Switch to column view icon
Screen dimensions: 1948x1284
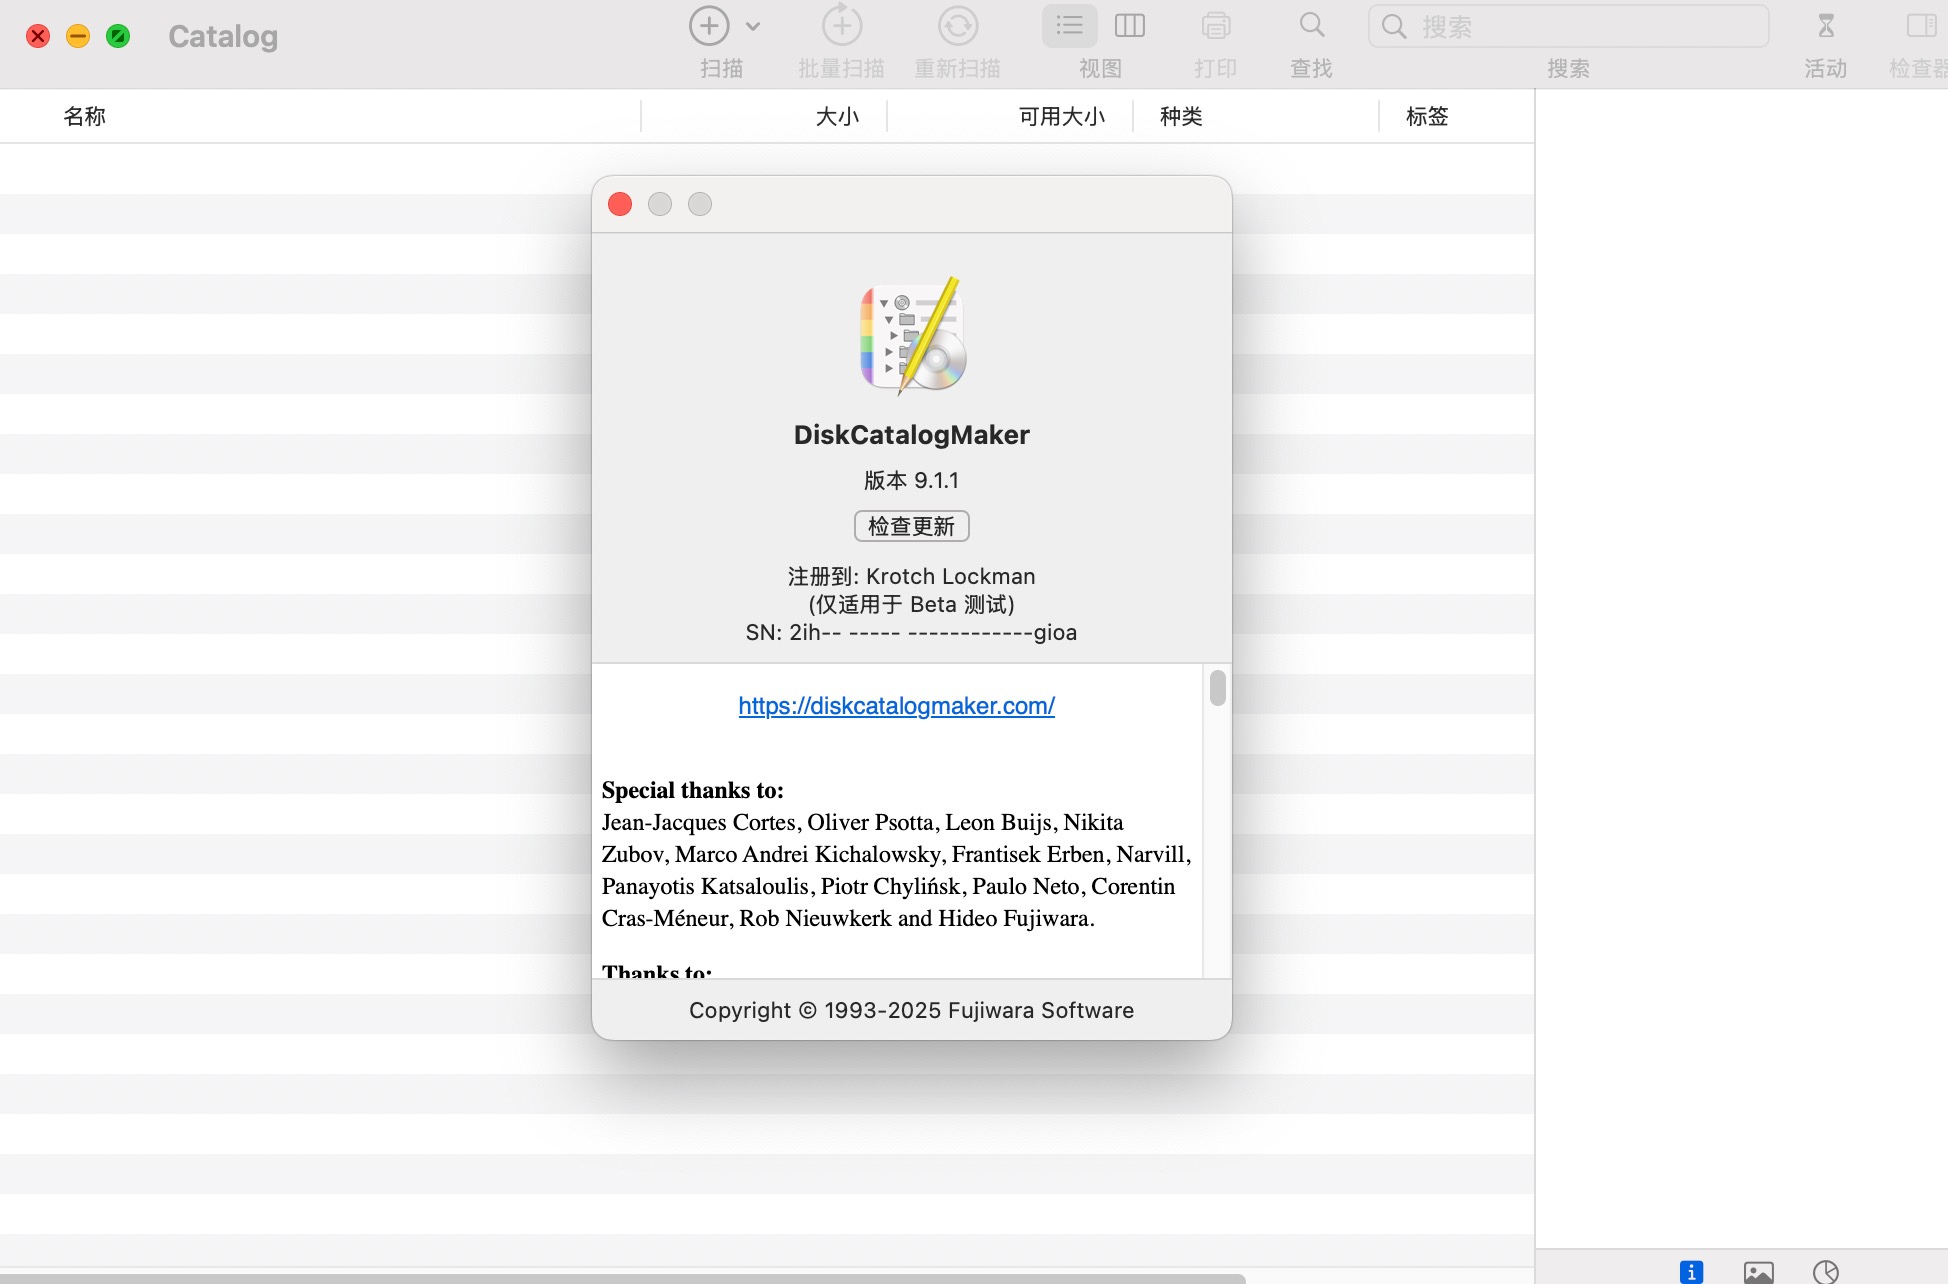click(1130, 26)
